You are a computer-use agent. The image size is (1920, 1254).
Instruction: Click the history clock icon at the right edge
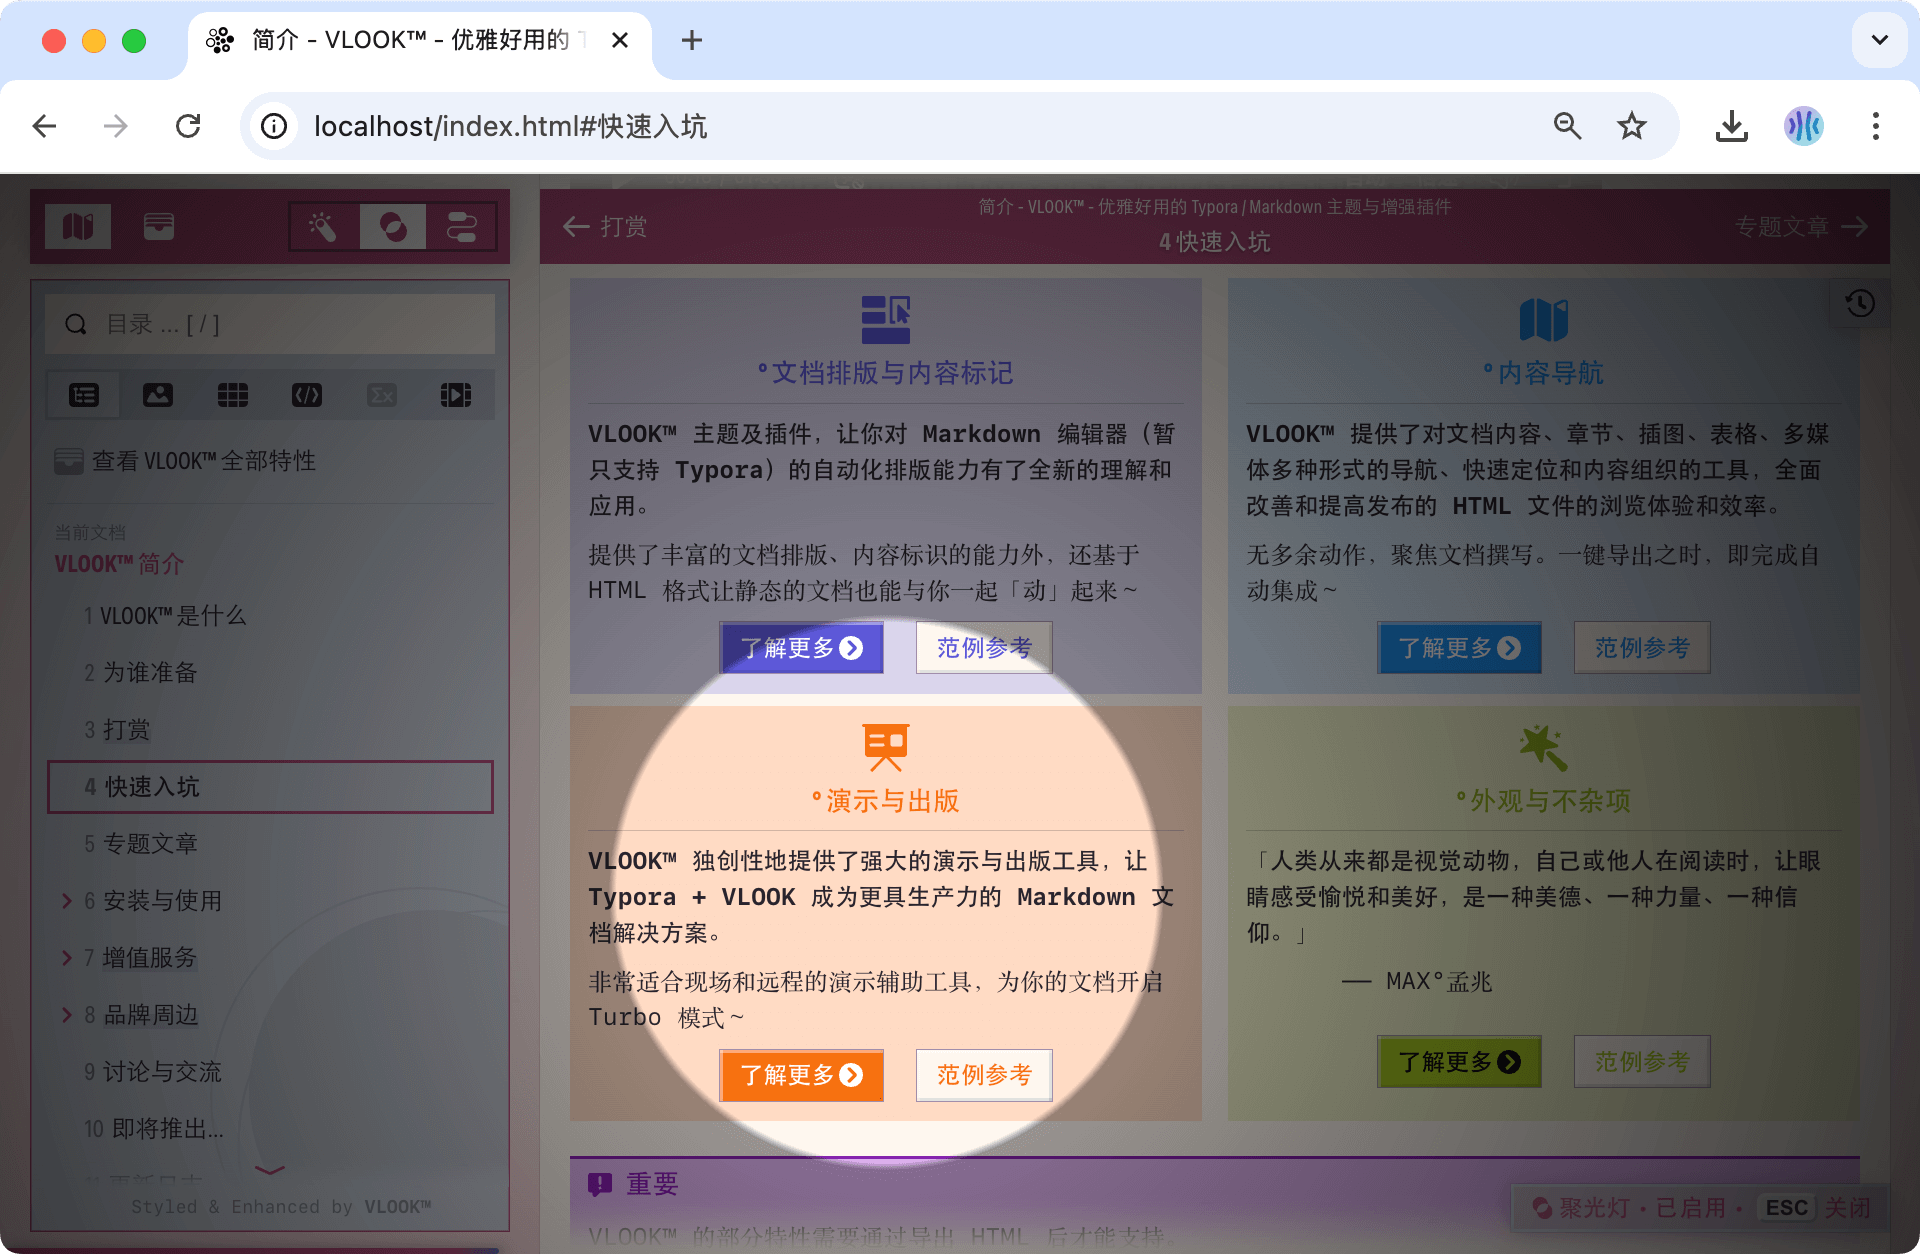pos(1860,303)
